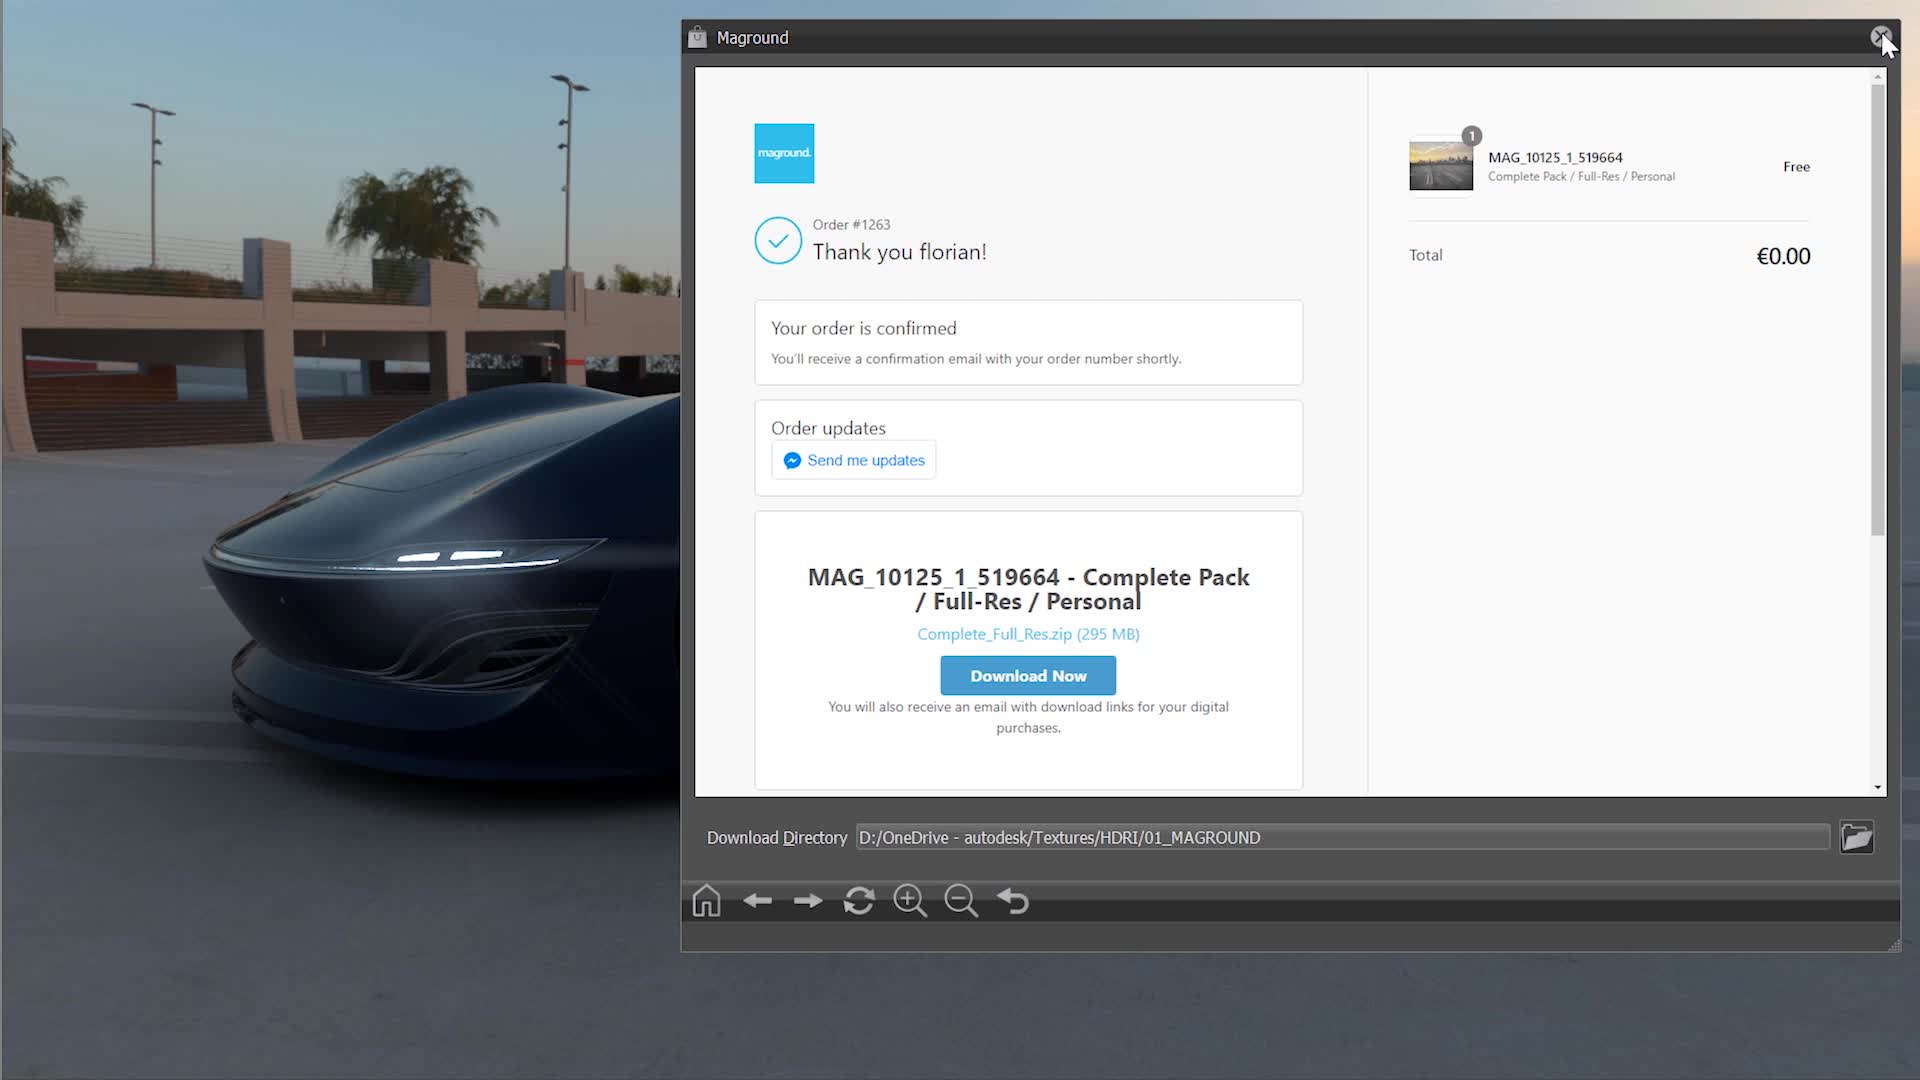The height and width of the screenshot is (1080, 1920).
Task: Close the Maground window
Action: click(1880, 37)
